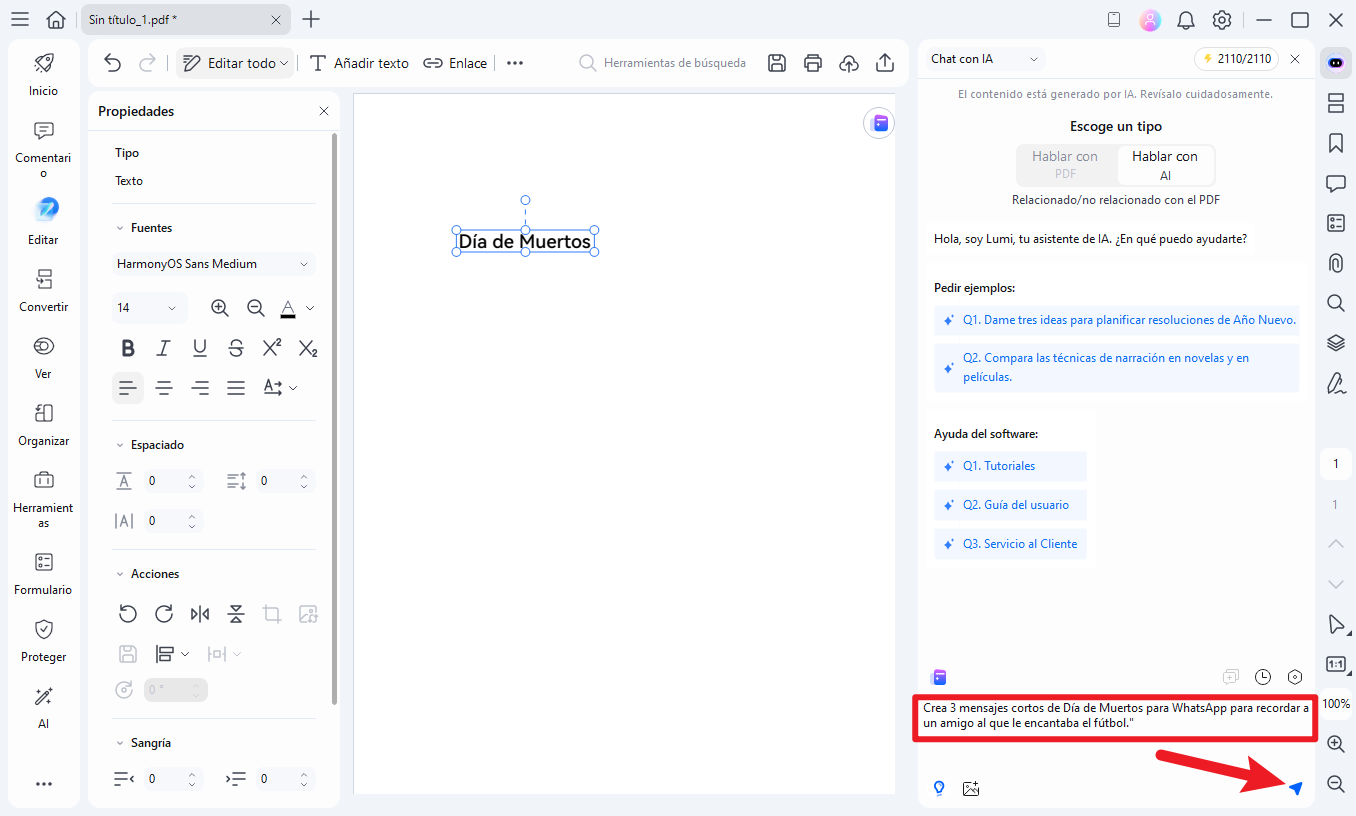The width and height of the screenshot is (1356, 816).
Task: Click the Save document icon
Action: 777,63
